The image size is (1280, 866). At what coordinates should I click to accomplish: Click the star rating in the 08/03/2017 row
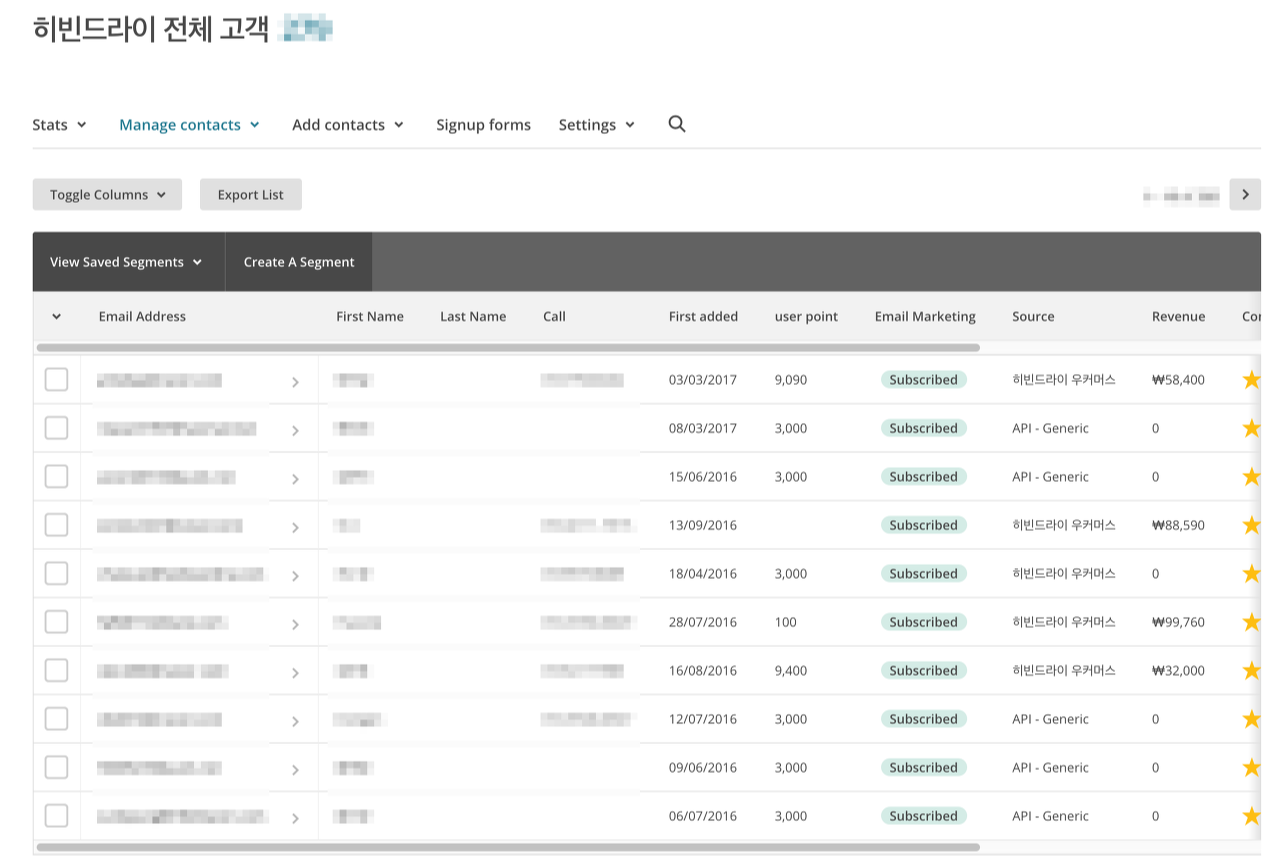1251,428
